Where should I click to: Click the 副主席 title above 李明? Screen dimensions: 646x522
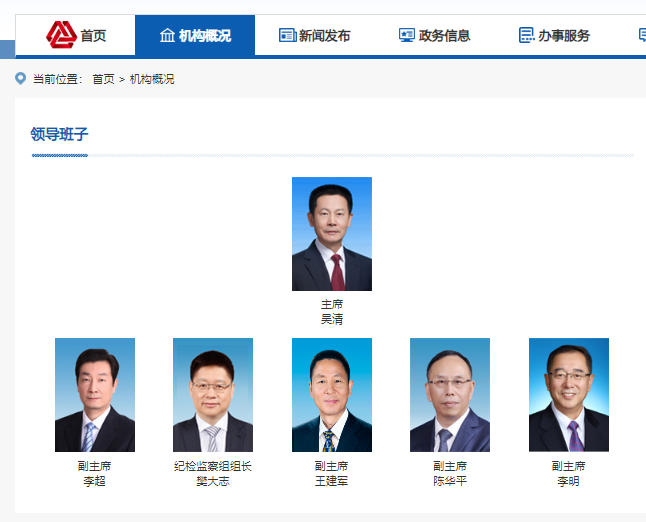[x=569, y=466]
